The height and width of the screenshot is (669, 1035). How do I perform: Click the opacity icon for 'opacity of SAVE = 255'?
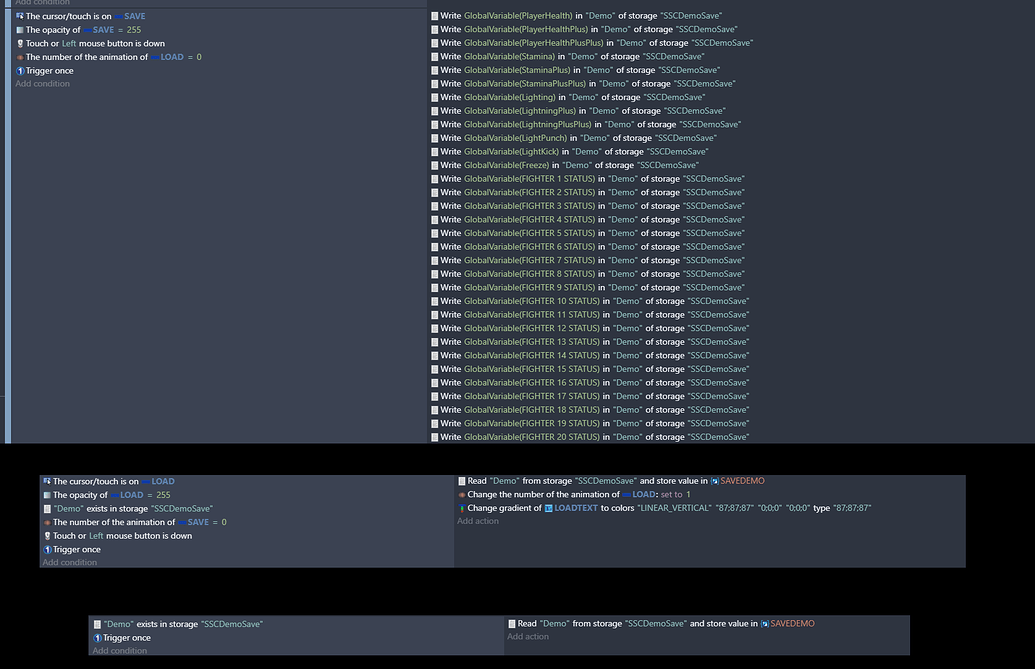coord(20,30)
